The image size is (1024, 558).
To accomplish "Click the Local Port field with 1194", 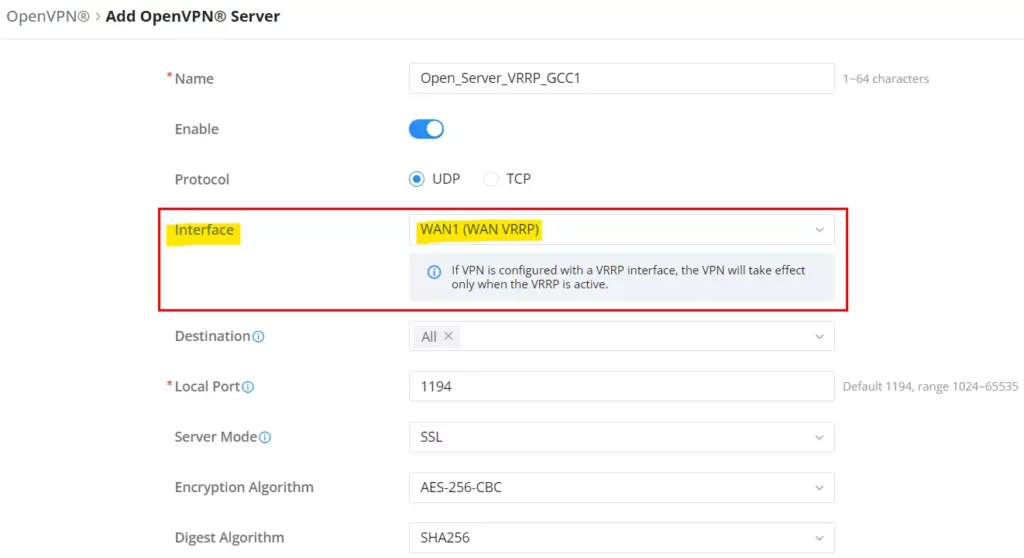I will point(621,386).
